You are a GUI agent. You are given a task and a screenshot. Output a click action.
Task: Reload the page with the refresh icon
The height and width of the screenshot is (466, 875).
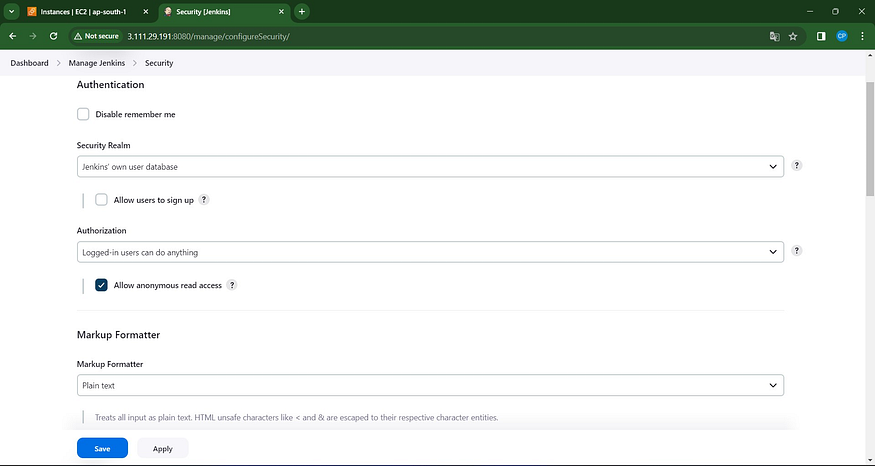point(54,36)
